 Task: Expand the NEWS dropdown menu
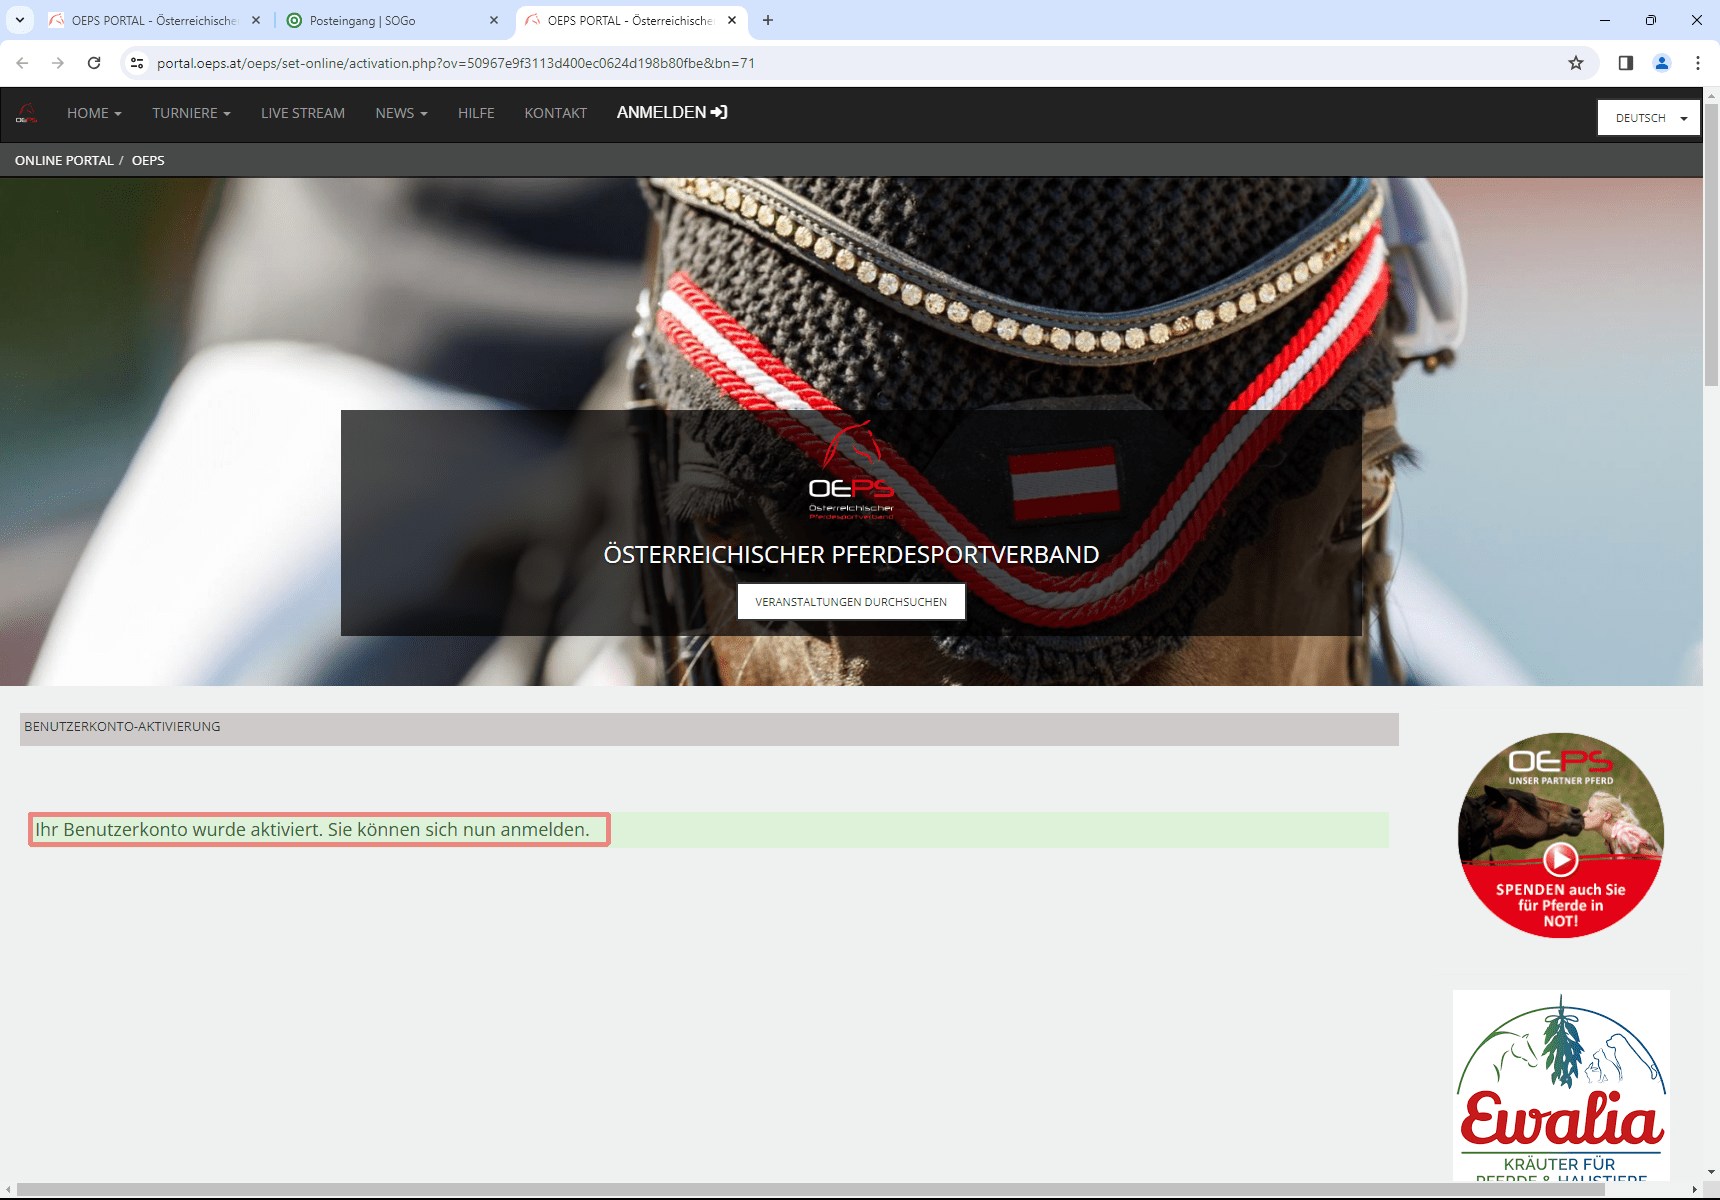point(401,113)
